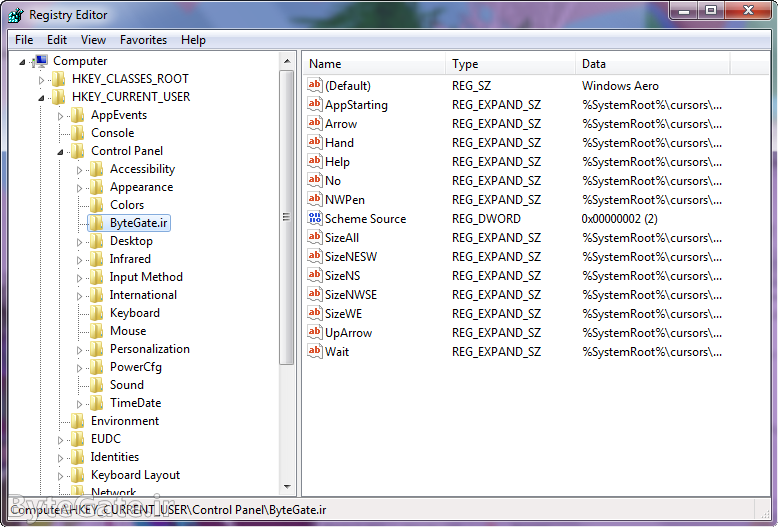Open the Edit menu

(57, 40)
